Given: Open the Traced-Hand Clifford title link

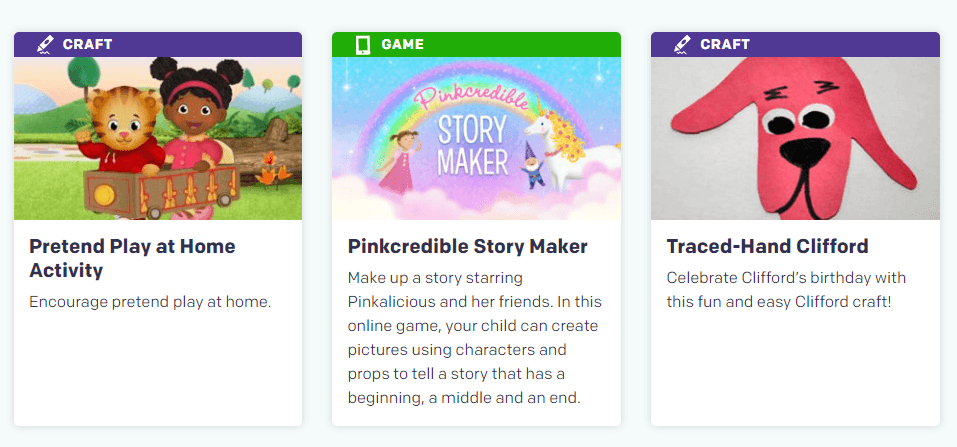Looking at the screenshot, I should tap(767, 247).
